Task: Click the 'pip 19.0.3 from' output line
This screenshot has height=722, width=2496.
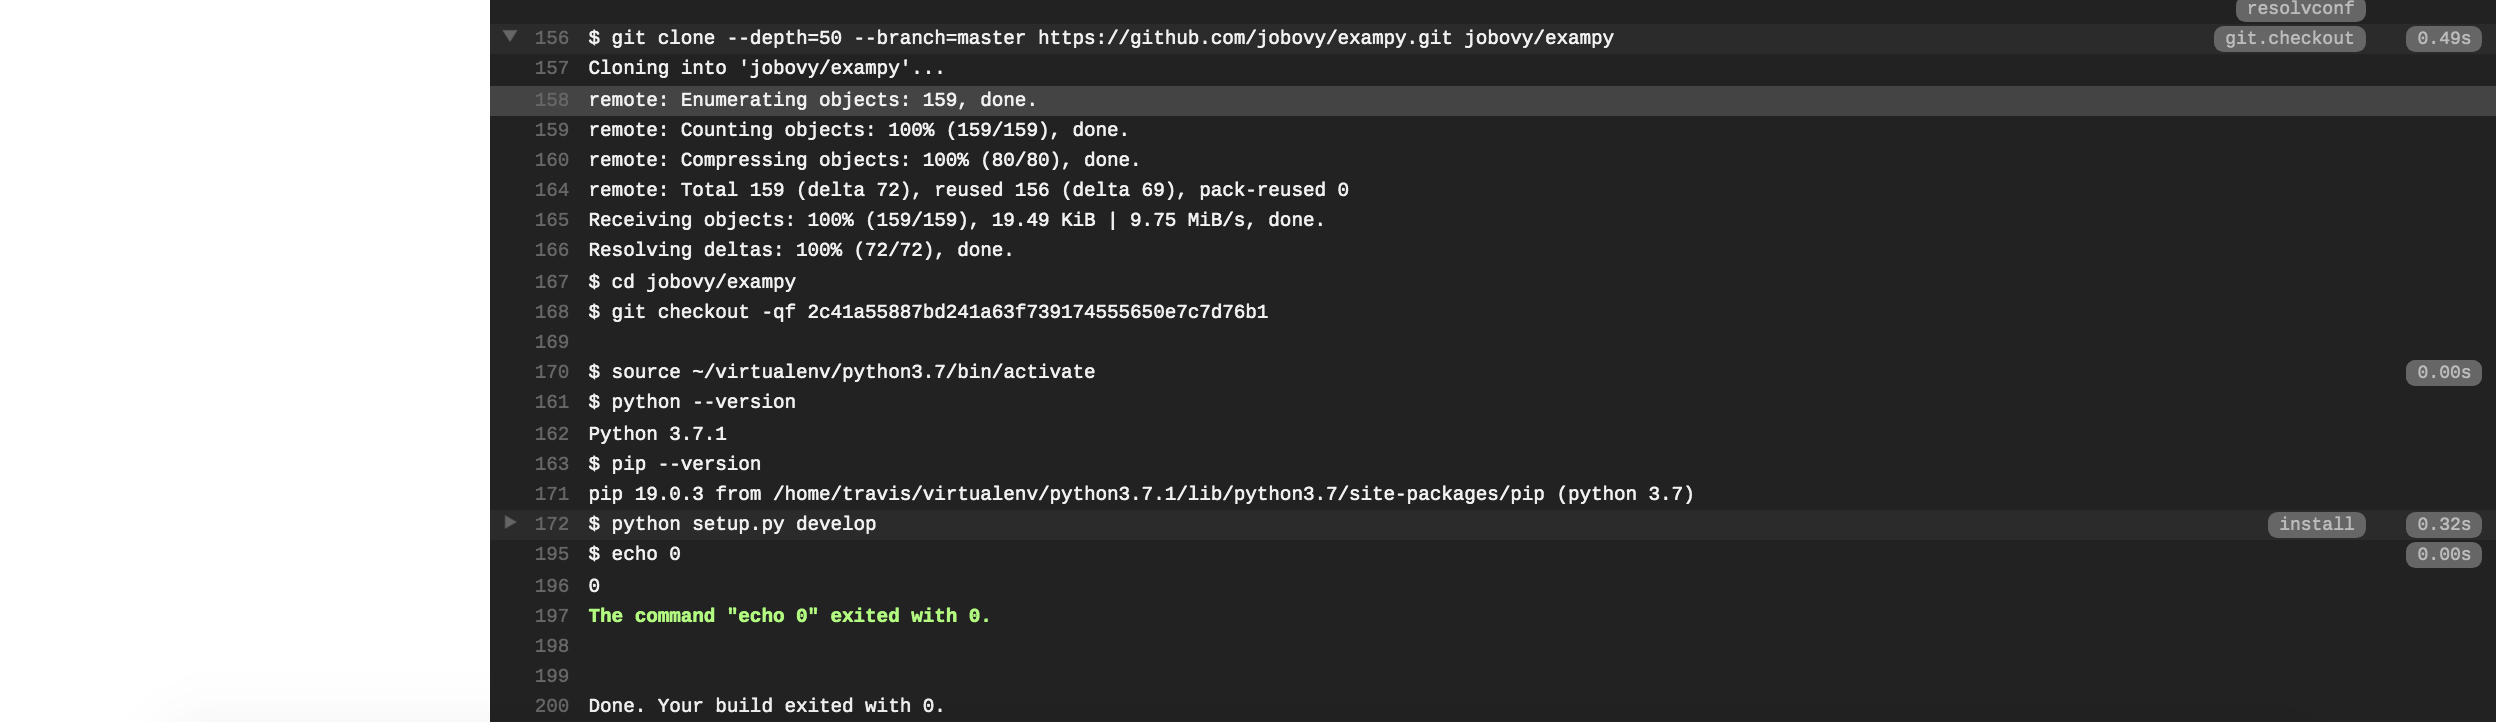Action: click(x=1141, y=494)
